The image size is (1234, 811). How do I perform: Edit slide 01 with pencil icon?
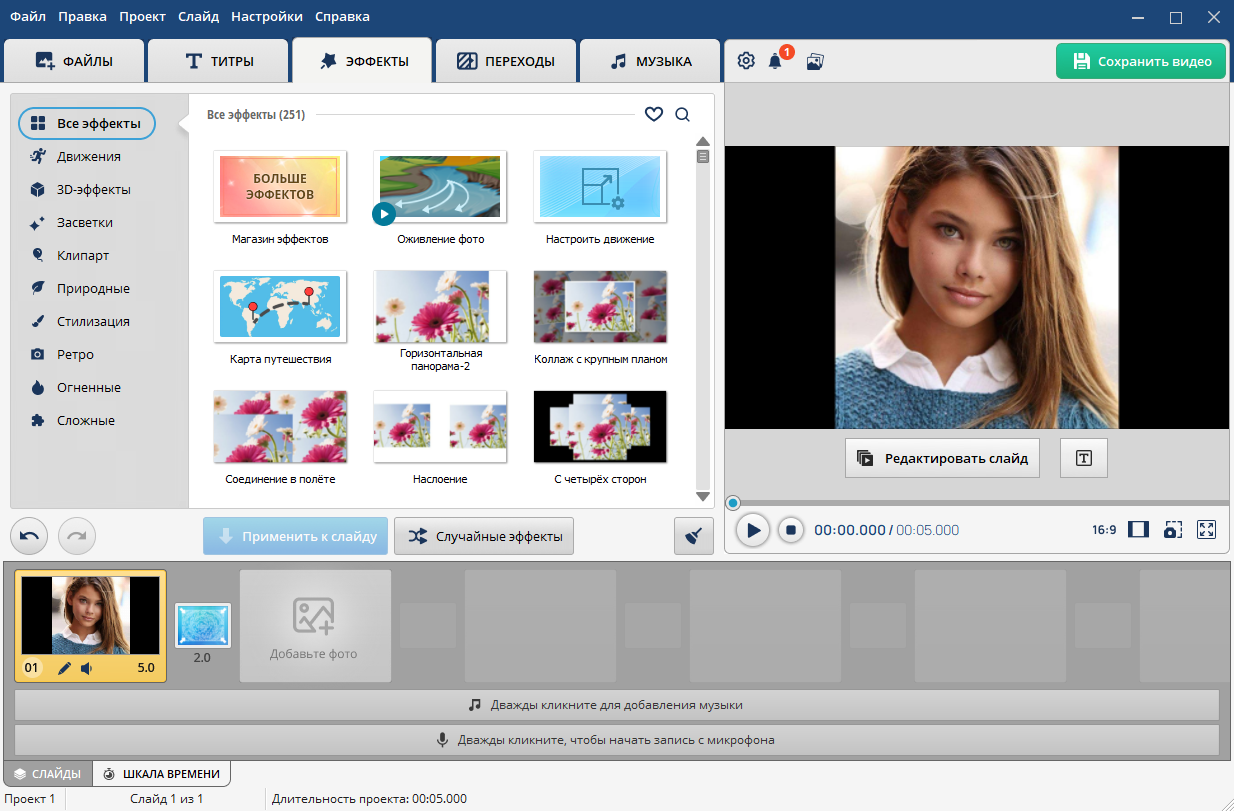click(x=65, y=668)
